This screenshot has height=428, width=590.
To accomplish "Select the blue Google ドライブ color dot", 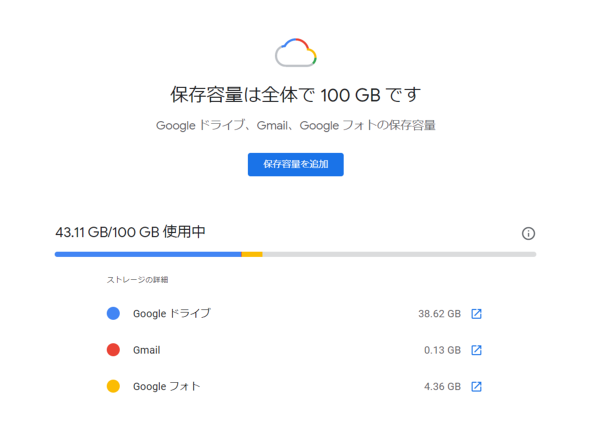I will pyautogui.click(x=113, y=313).
